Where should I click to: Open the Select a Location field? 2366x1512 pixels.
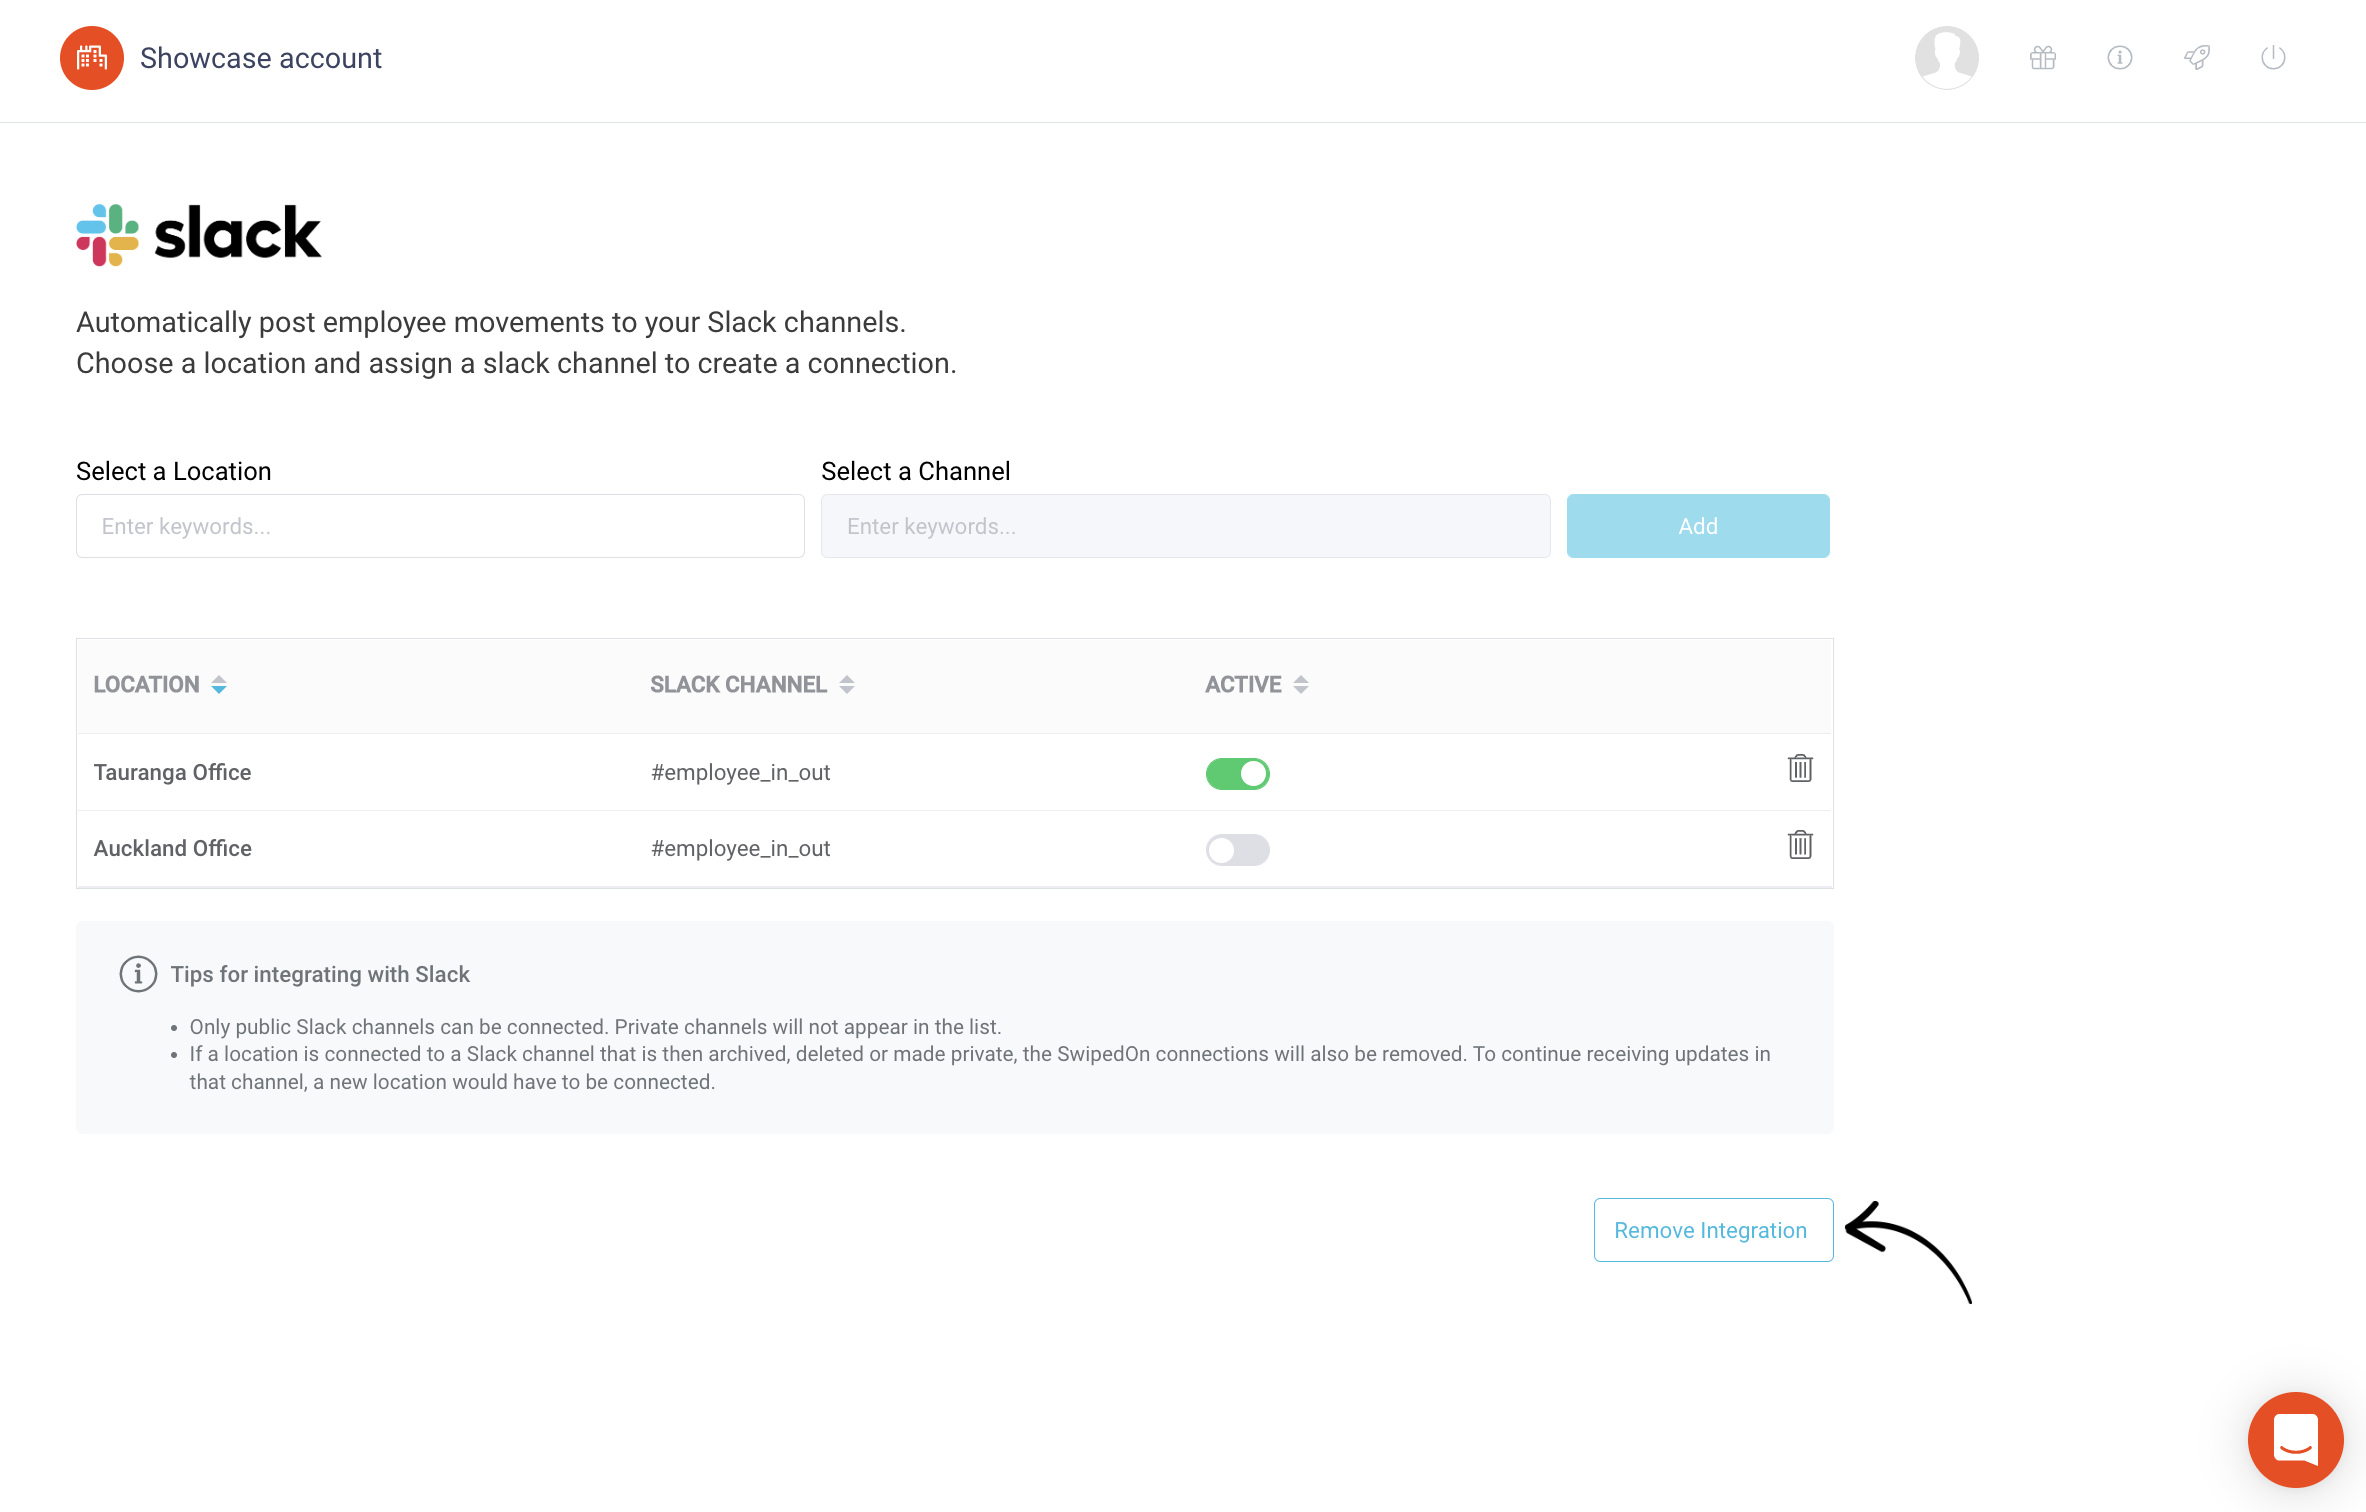tap(440, 526)
